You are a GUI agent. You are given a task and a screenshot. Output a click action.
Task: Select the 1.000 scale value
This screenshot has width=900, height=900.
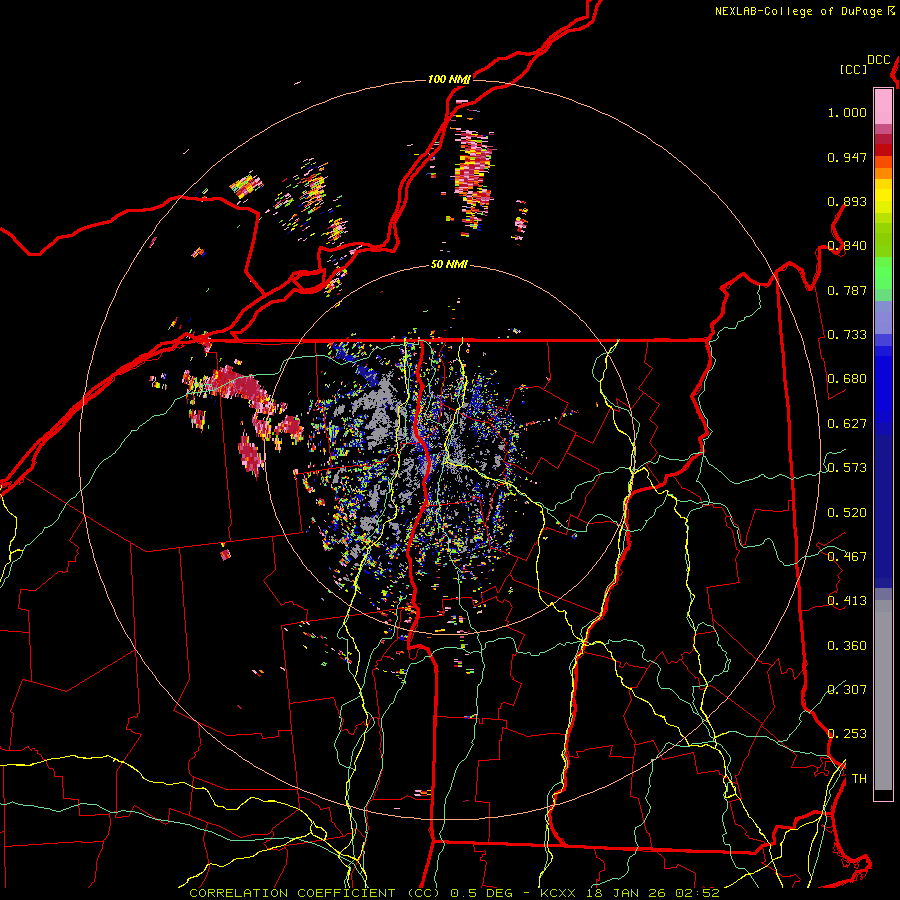pyautogui.click(x=847, y=113)
